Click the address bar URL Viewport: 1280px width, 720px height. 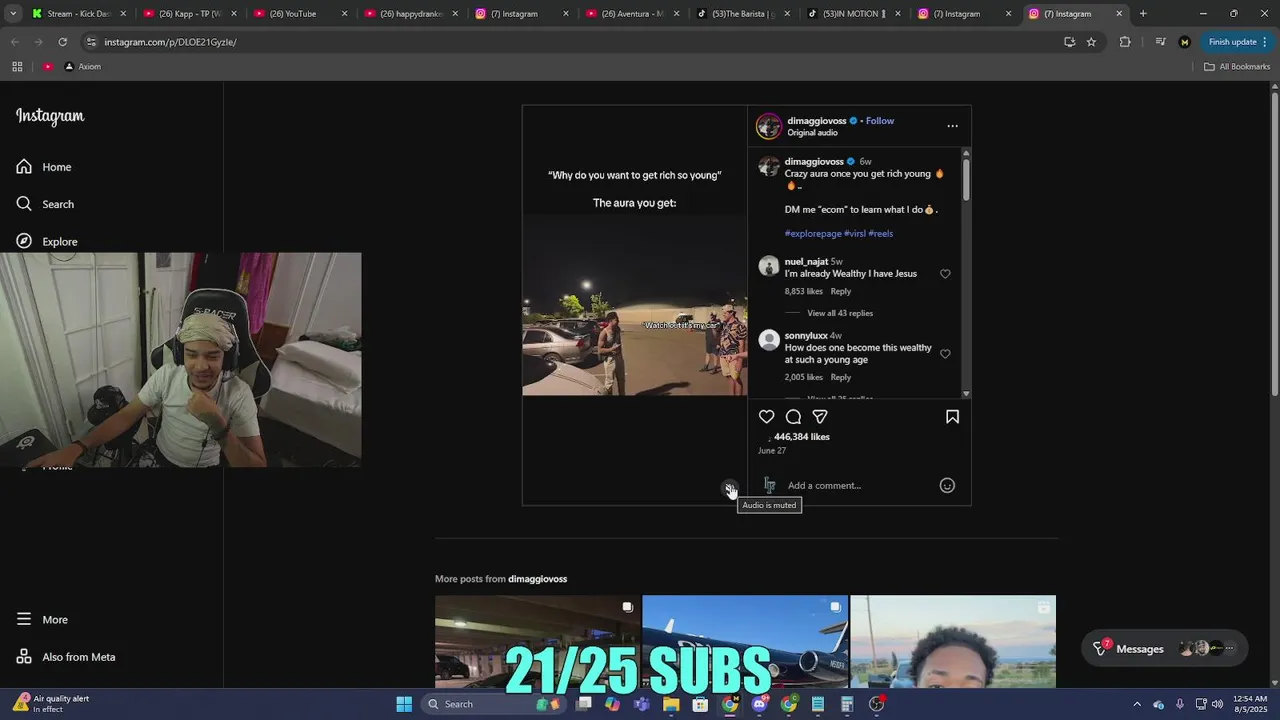click(170, 42)
